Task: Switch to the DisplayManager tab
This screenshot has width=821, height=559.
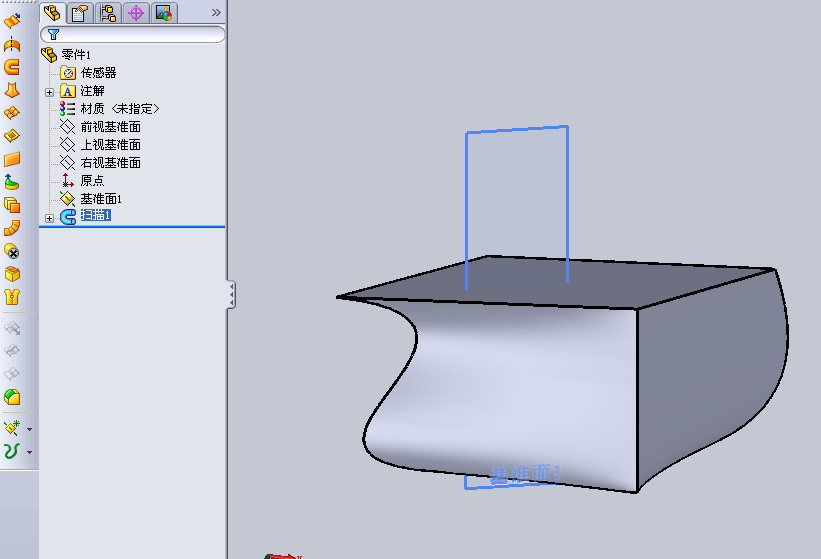Action: 164,13
